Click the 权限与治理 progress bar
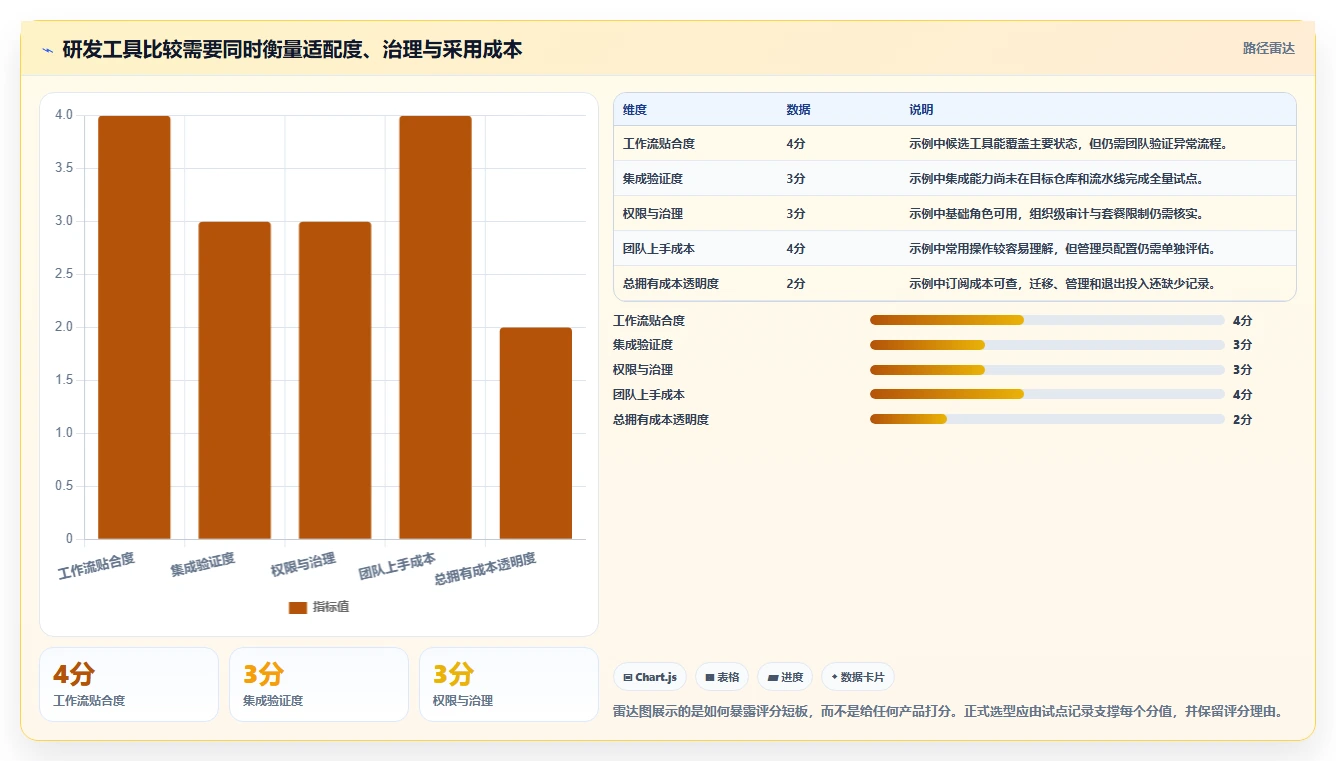Viewport: 1336px width, 761px height. [1047, 370]
